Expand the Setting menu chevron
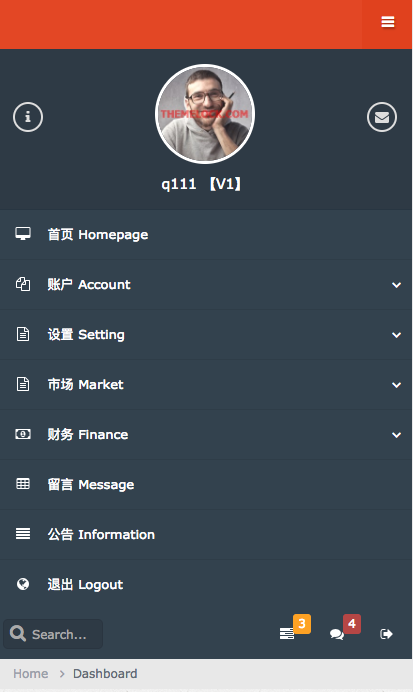This screenshot has width=413, height=692. (x=396, y=335)
